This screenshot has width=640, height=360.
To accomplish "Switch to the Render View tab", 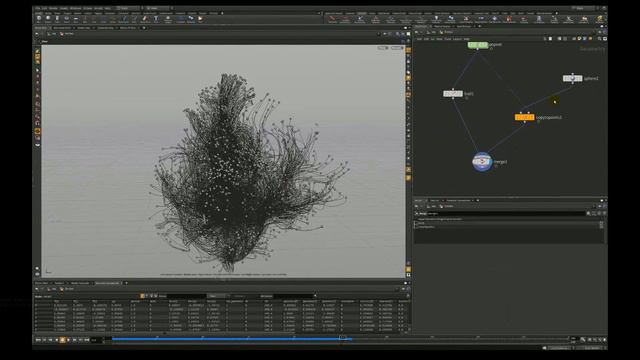I will 83,28.
